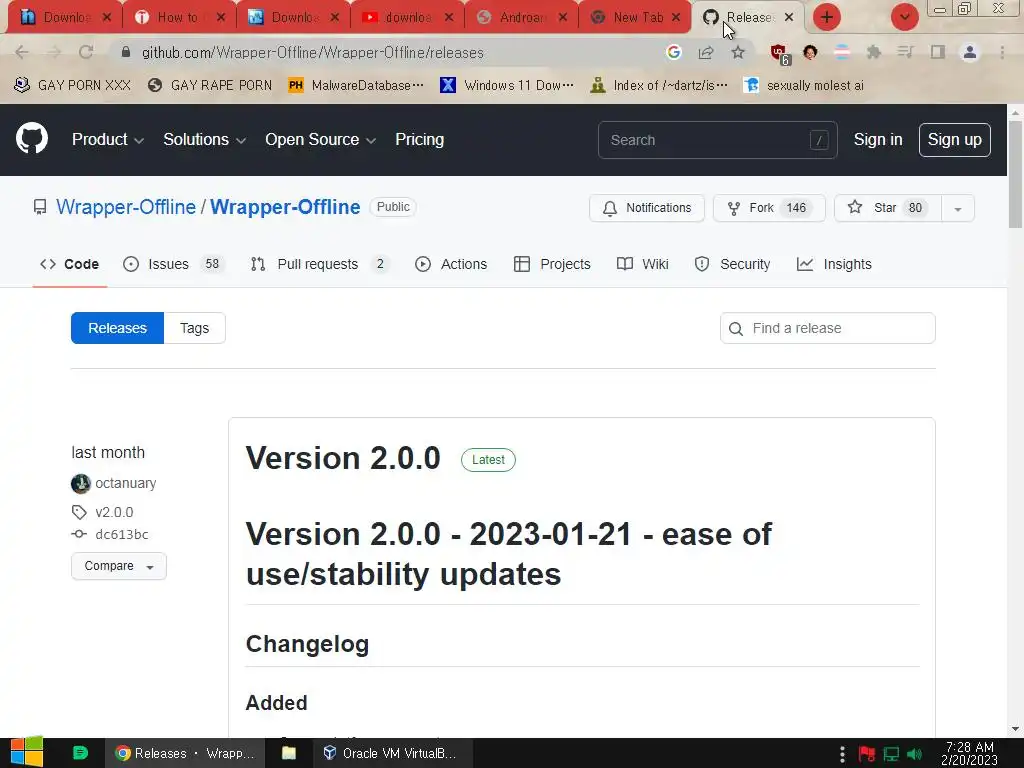Fork the repository with Fork button
This screenshot has height=768, width=1024.
pos(769,208)
